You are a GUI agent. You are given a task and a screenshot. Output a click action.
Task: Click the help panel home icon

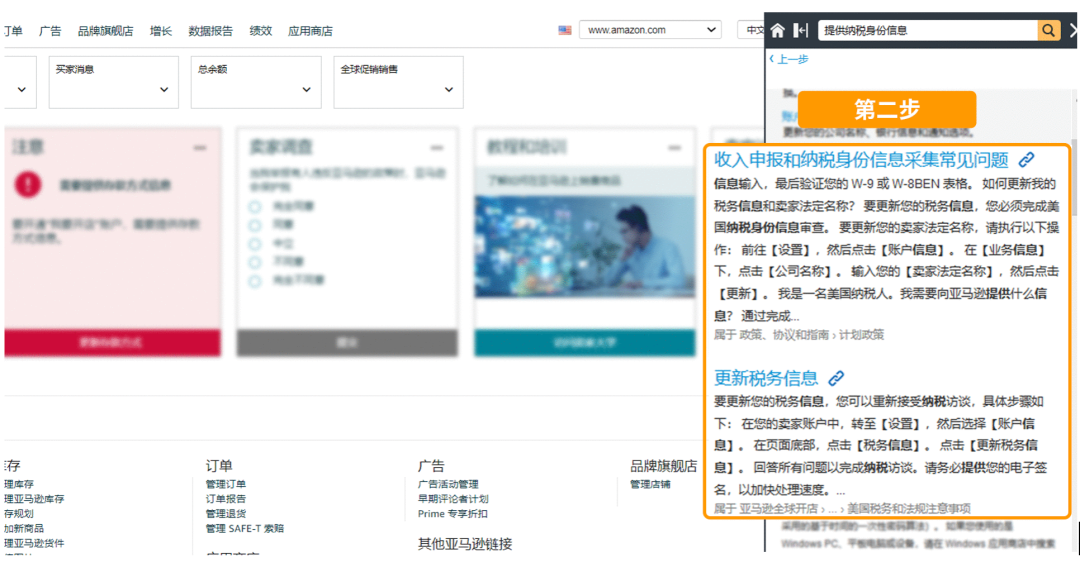(778, 31)
